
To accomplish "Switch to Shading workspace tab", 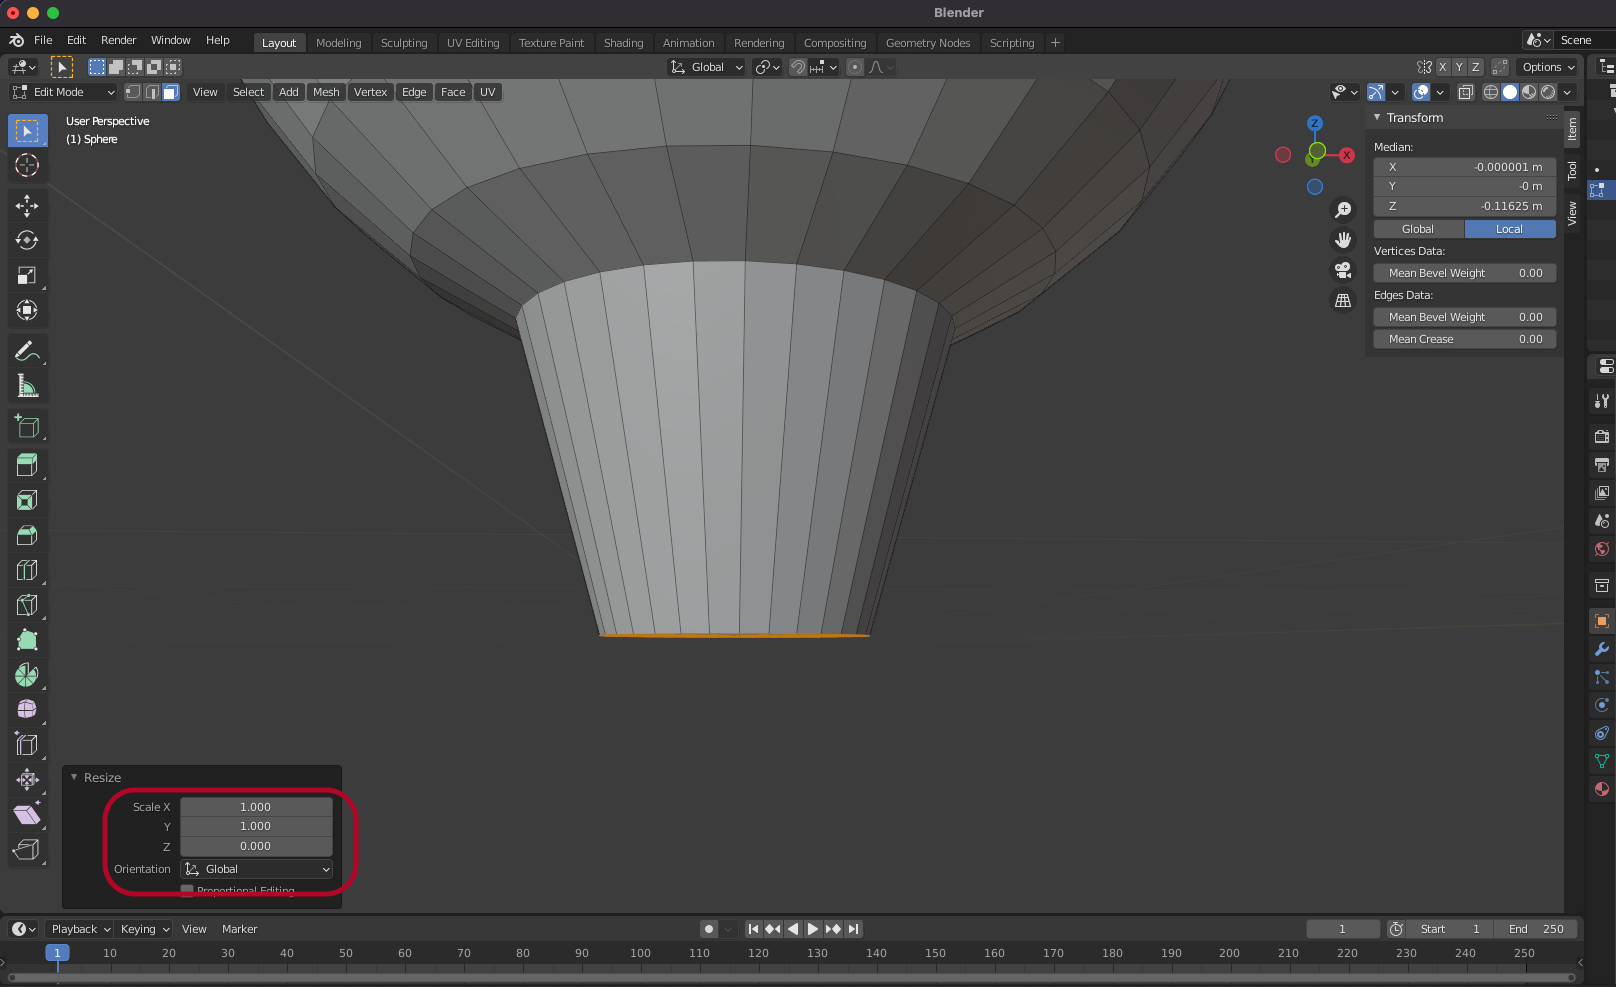I will pyautogui.click(x=623, y=43).
